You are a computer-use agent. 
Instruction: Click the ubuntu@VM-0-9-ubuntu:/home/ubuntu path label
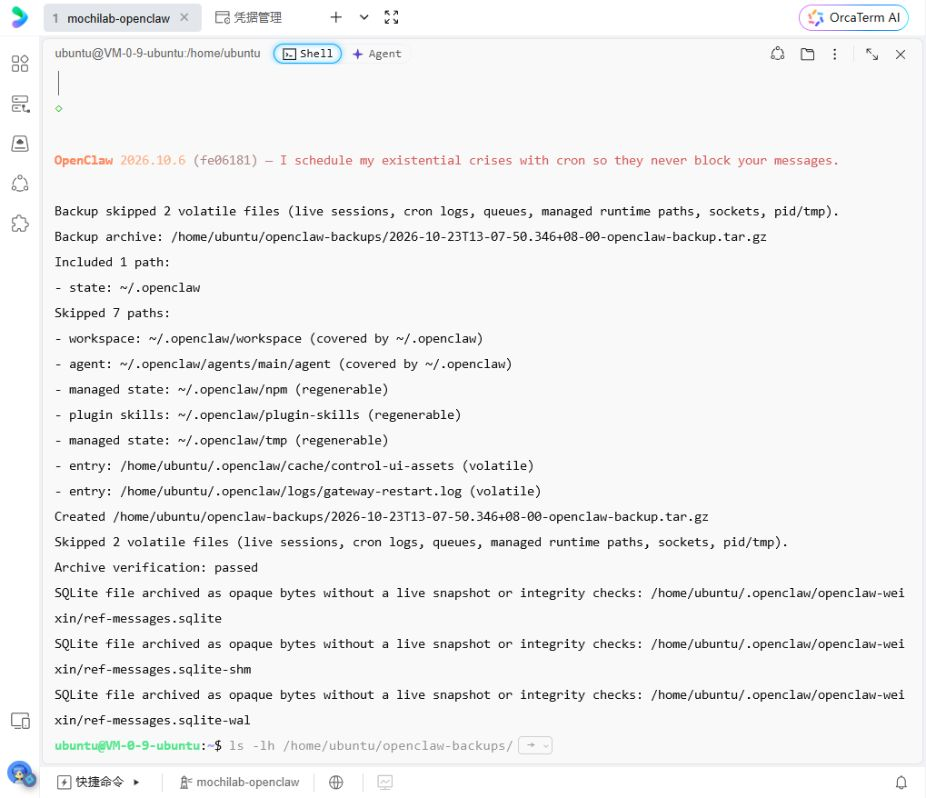tap(158, 53)
